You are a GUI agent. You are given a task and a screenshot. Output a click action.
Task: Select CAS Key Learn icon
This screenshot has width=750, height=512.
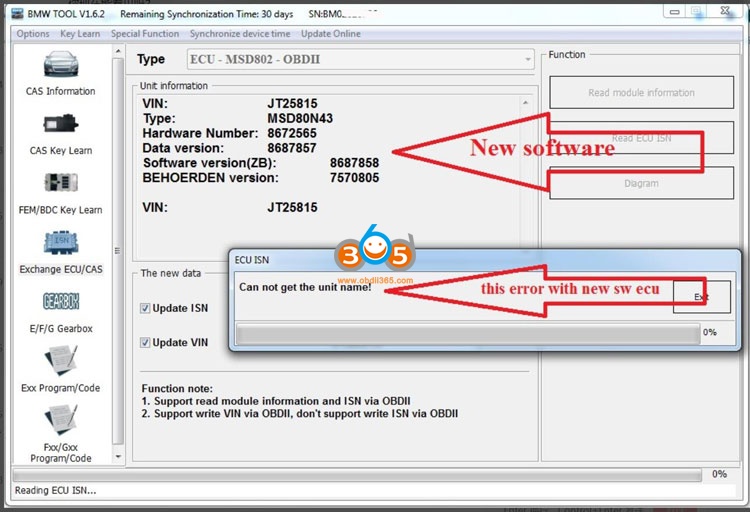(60, 124)
